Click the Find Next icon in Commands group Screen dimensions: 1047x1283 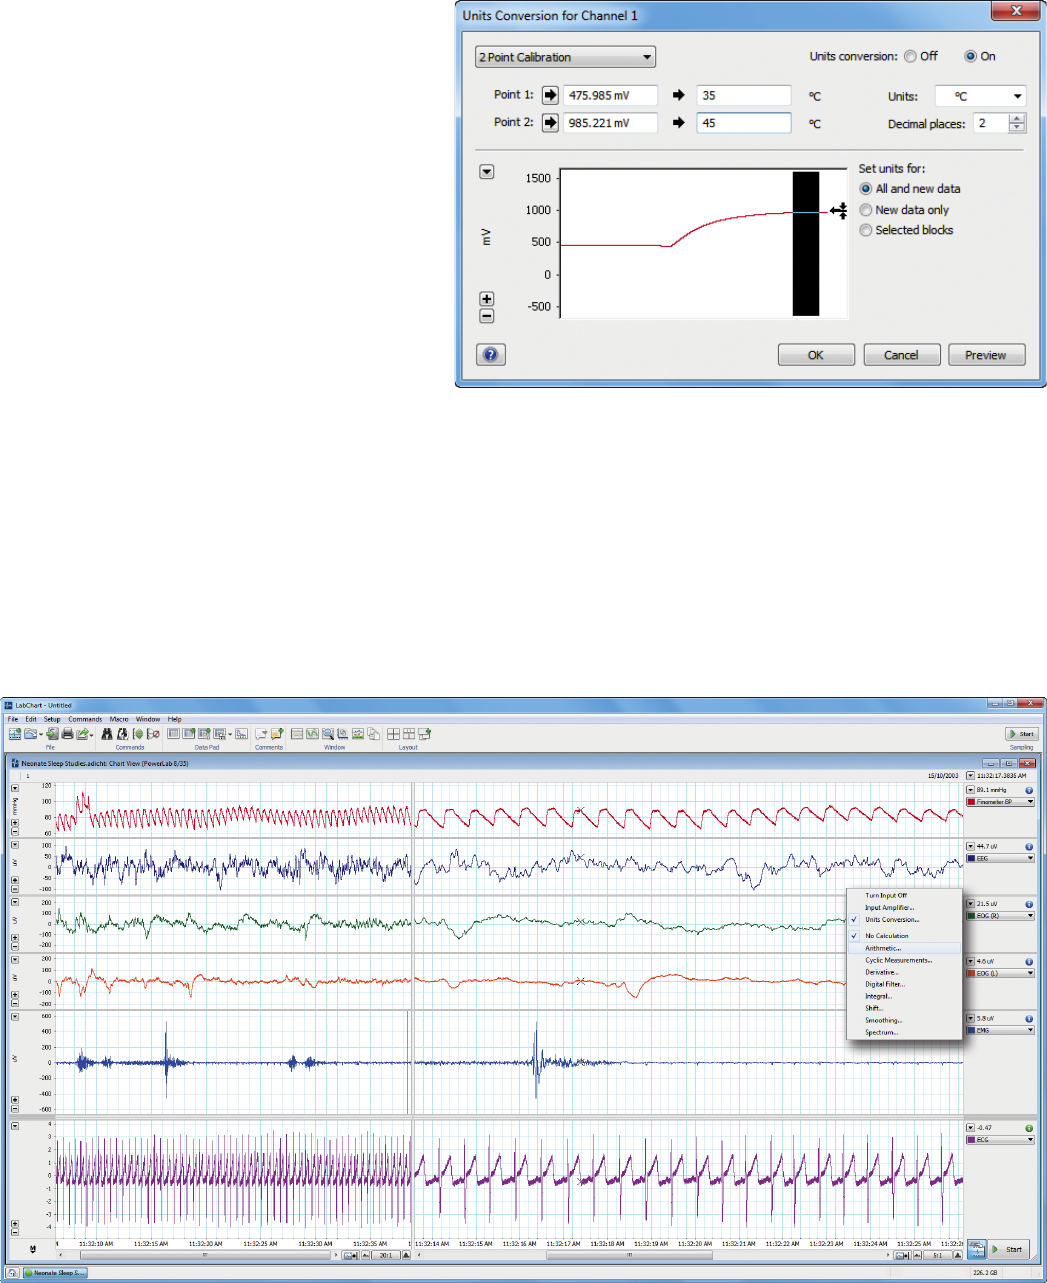[x=122, y=734]
